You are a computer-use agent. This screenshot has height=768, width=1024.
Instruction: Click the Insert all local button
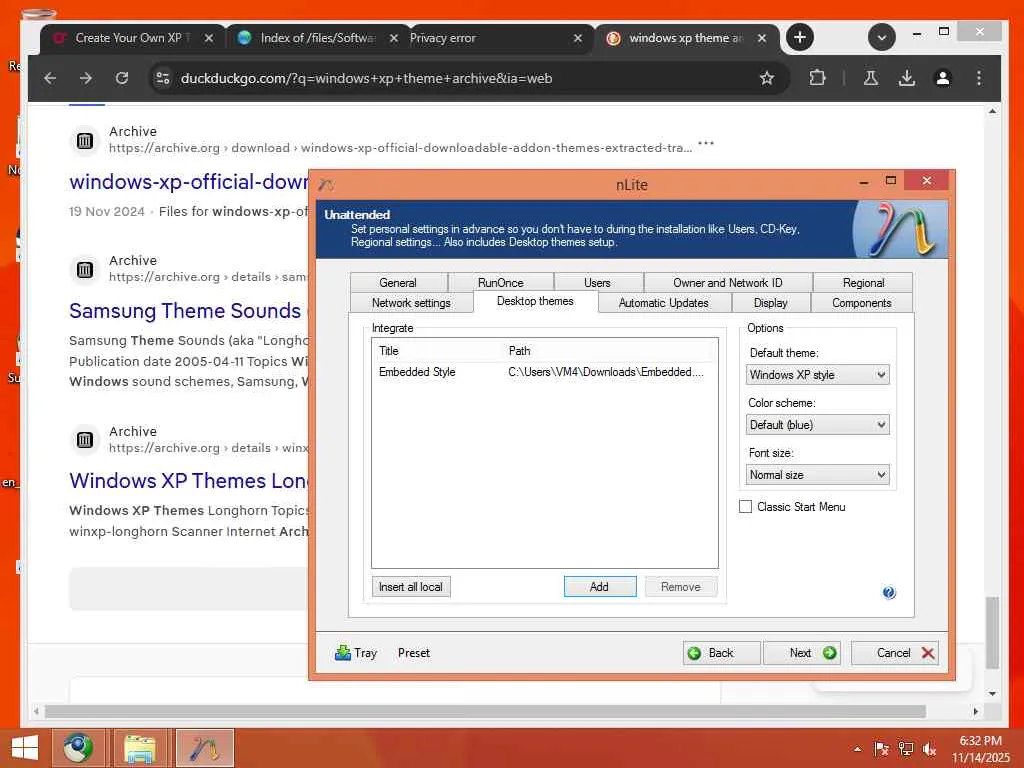tap(411, 586)
